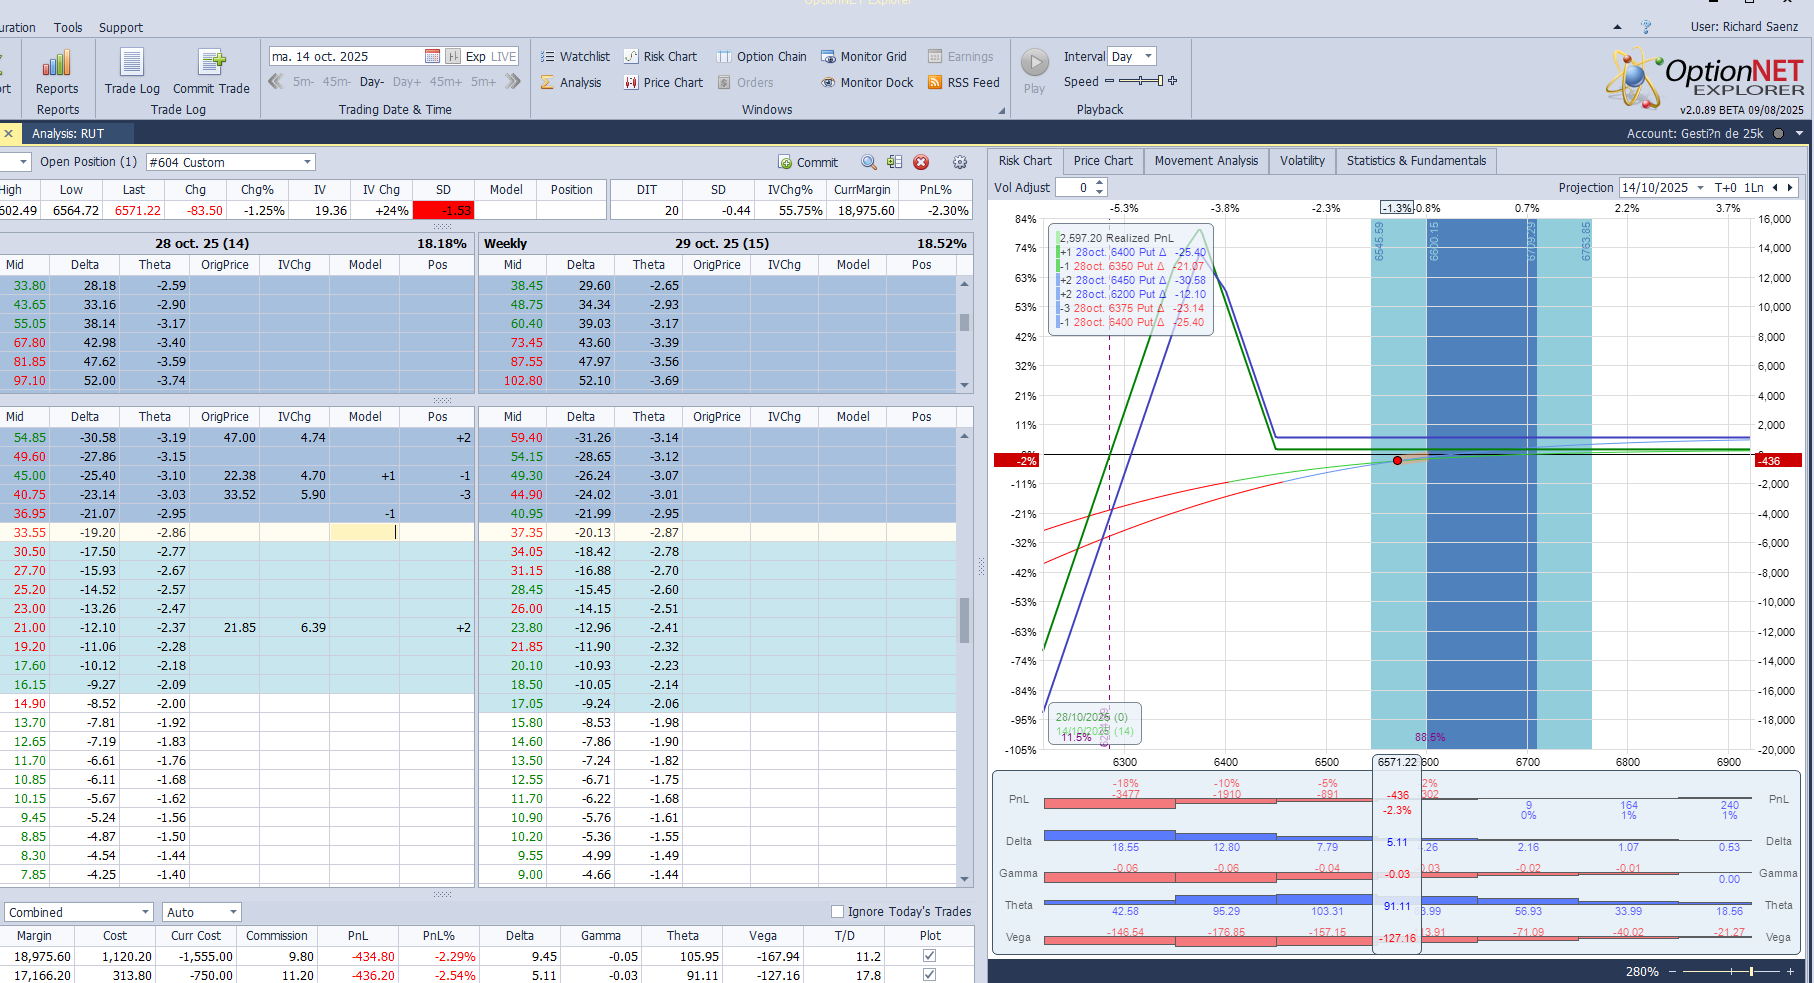The width and height of the screenshot is (1814, 983).
Task: Switch to the Risk Chart tab
Action: click(x=1025, y=161)
